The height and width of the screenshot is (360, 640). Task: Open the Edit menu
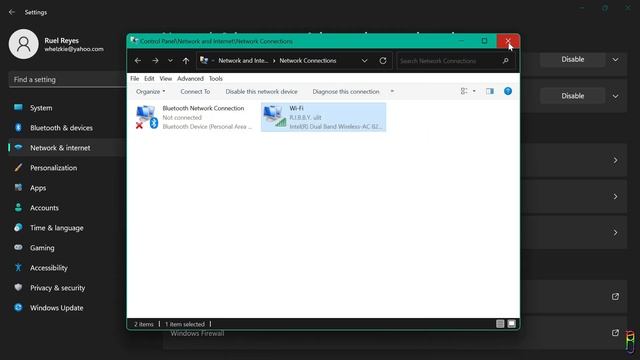149,78
